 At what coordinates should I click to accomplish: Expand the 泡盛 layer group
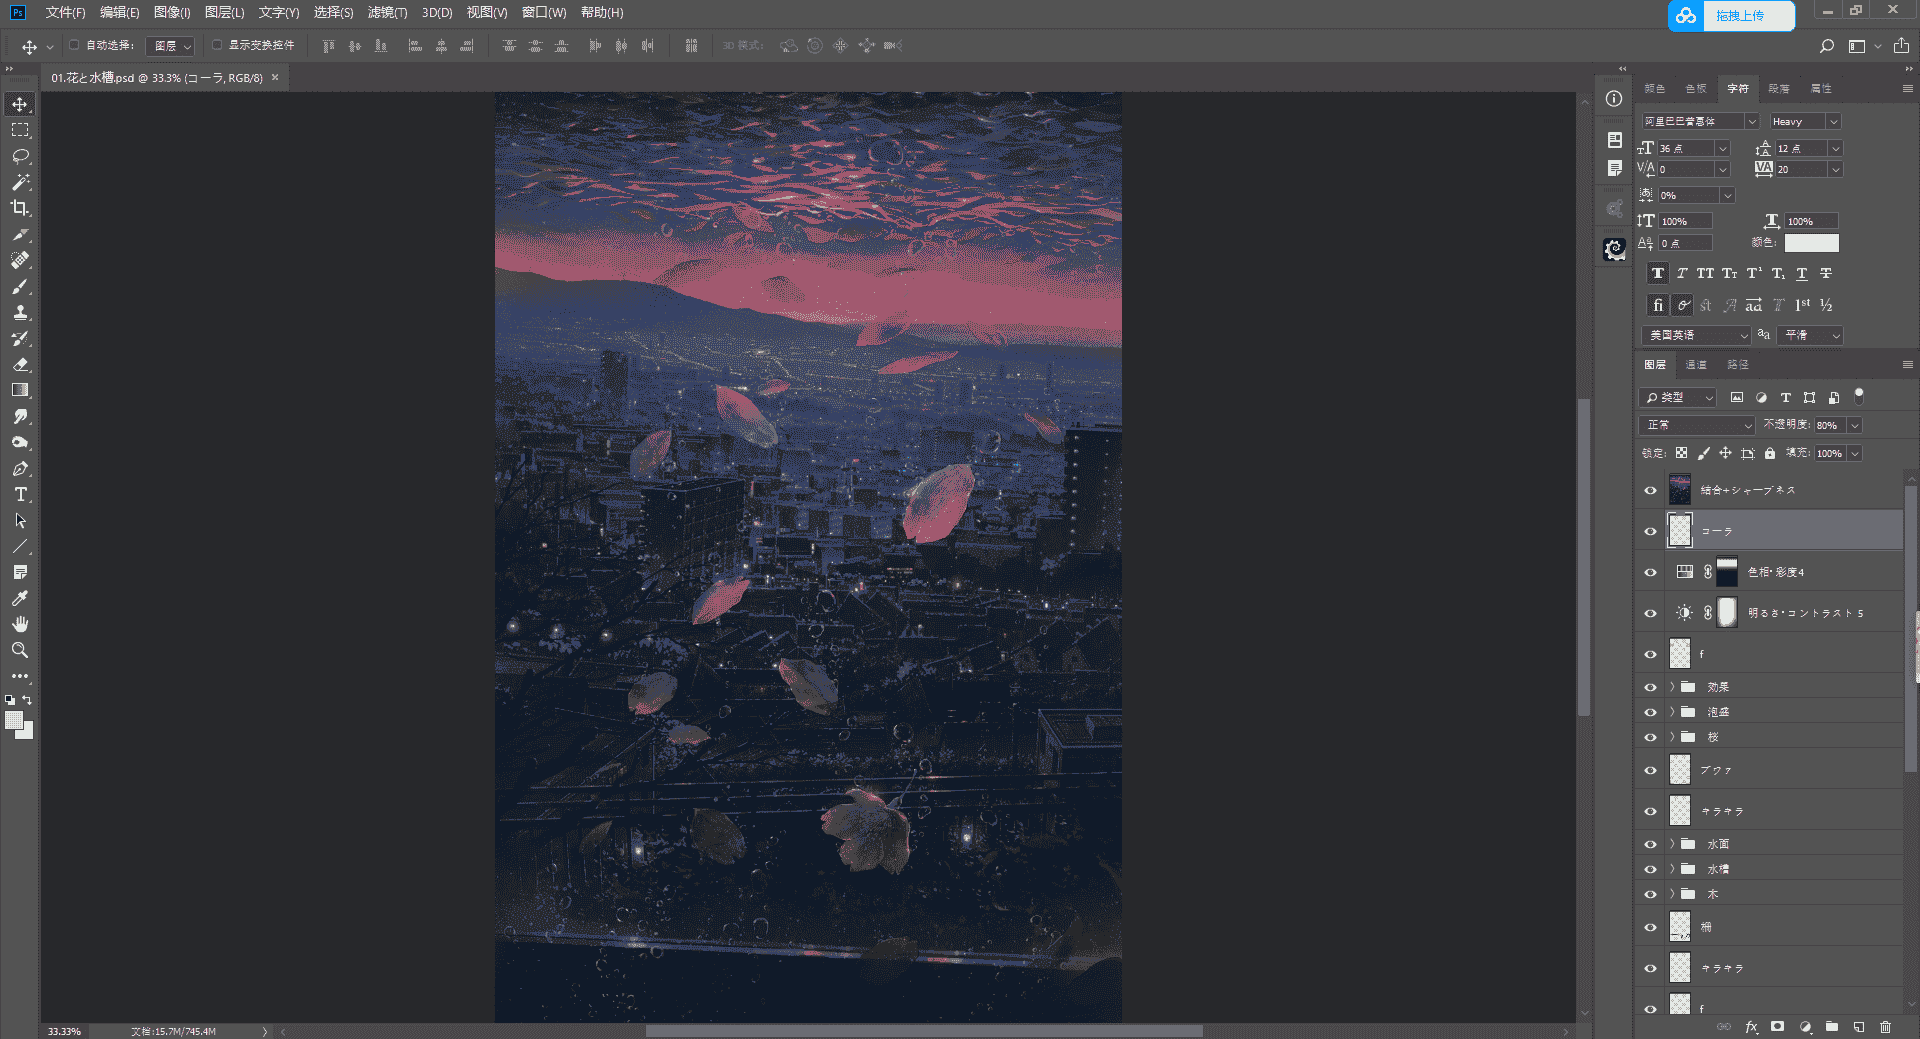(x=1672, y=712)
